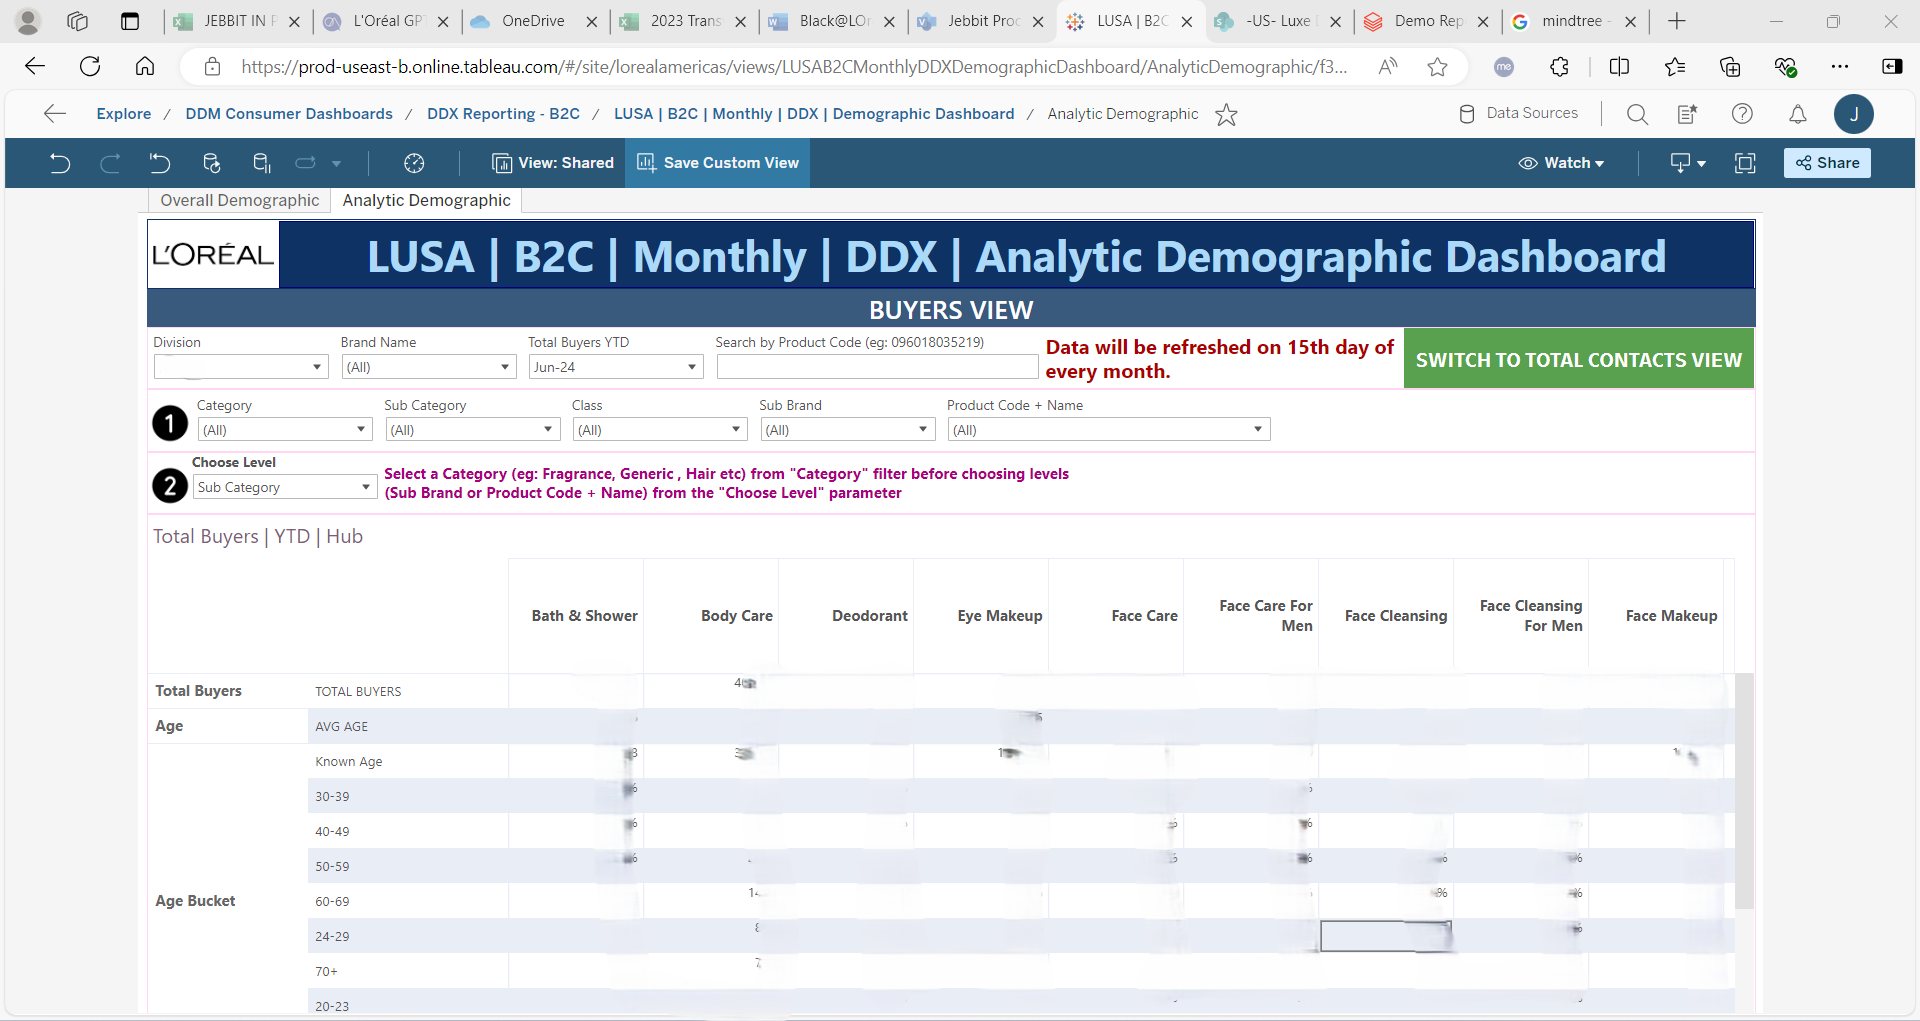
Task: Switch to the Overall Demographic tab
Action: [x=239, y=200]
